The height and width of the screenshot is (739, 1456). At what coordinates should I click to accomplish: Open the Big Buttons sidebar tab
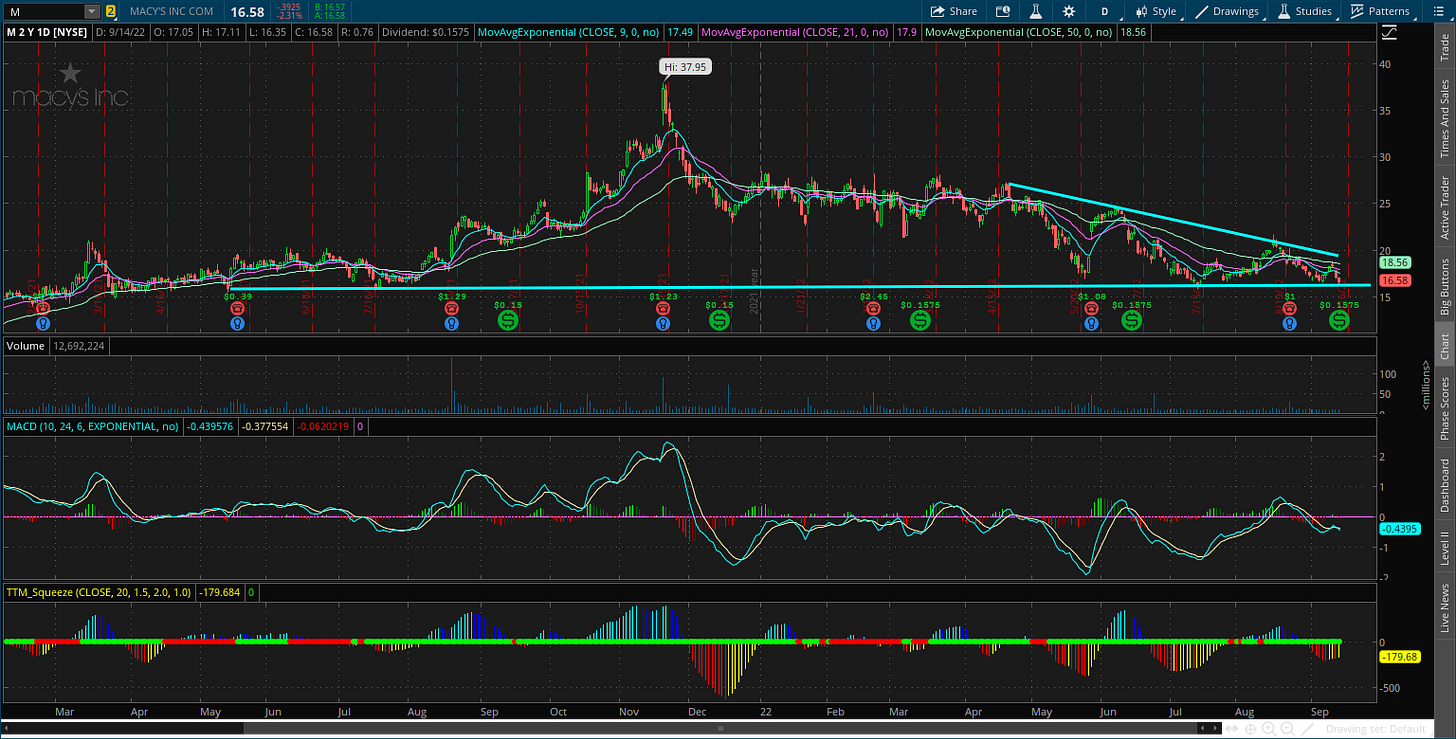(x=1444, y=286)
